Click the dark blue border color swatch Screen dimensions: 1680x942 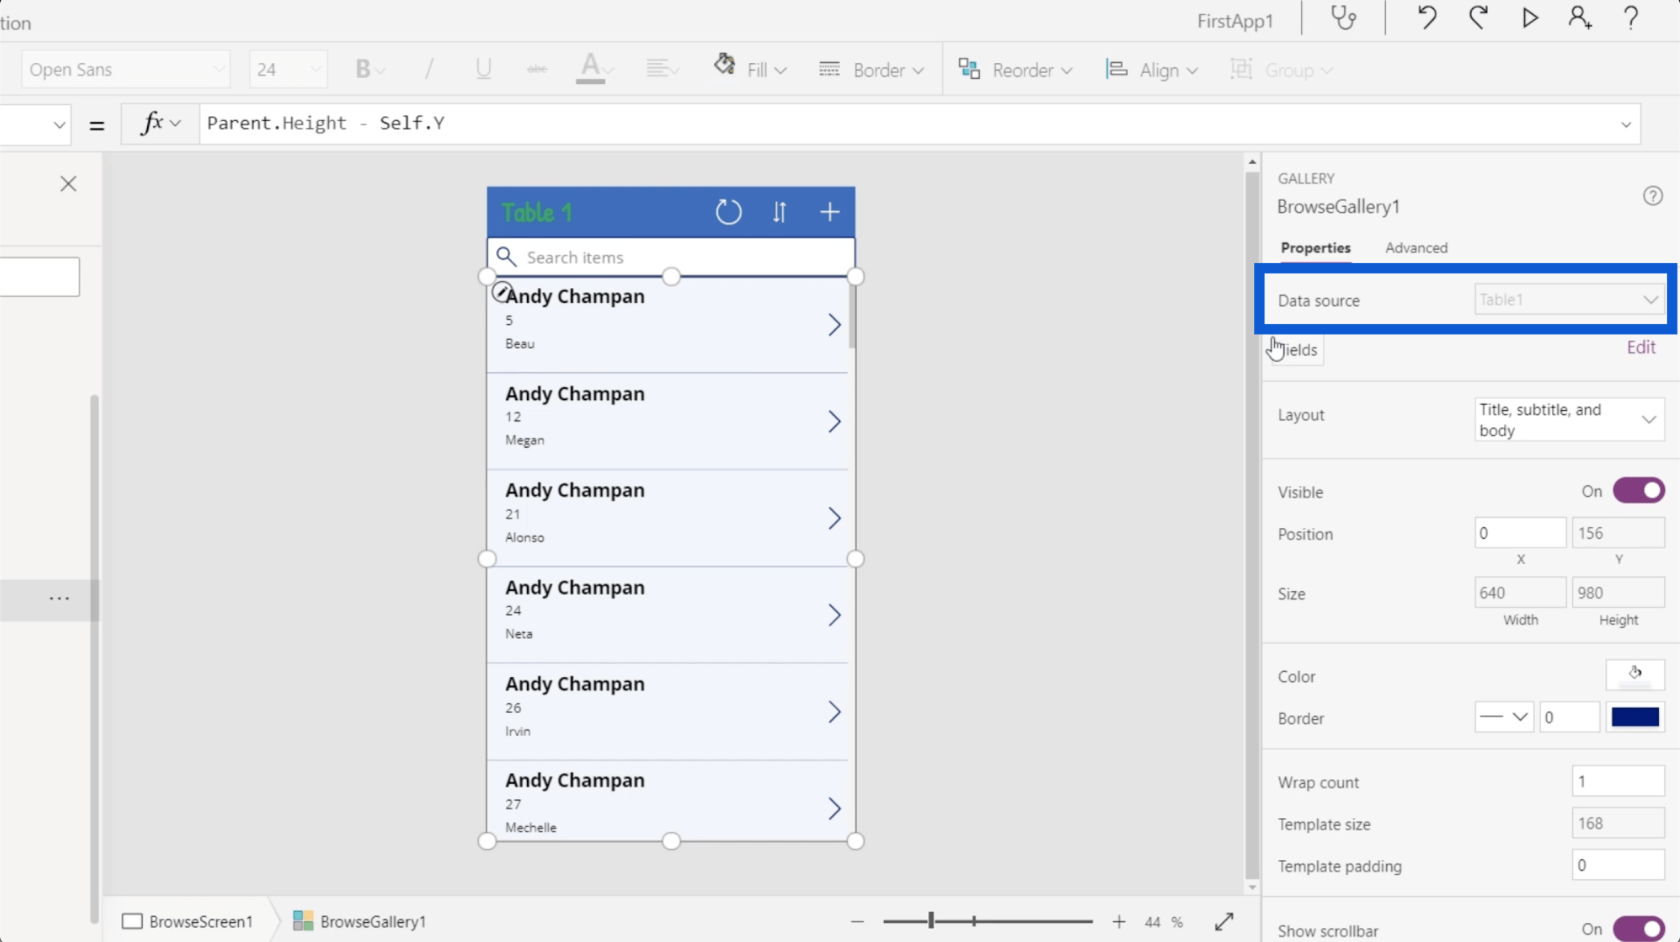tap(1635, 717)
